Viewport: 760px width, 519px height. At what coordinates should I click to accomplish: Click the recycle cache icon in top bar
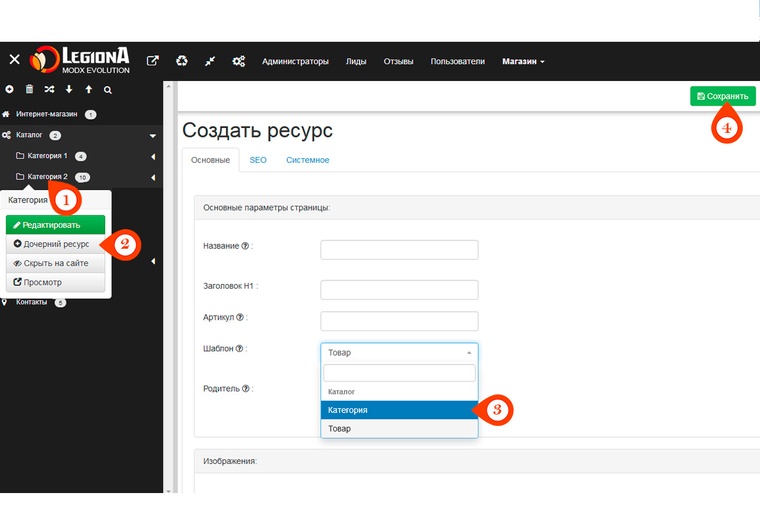pyautogui.click(x=182, y=61)
